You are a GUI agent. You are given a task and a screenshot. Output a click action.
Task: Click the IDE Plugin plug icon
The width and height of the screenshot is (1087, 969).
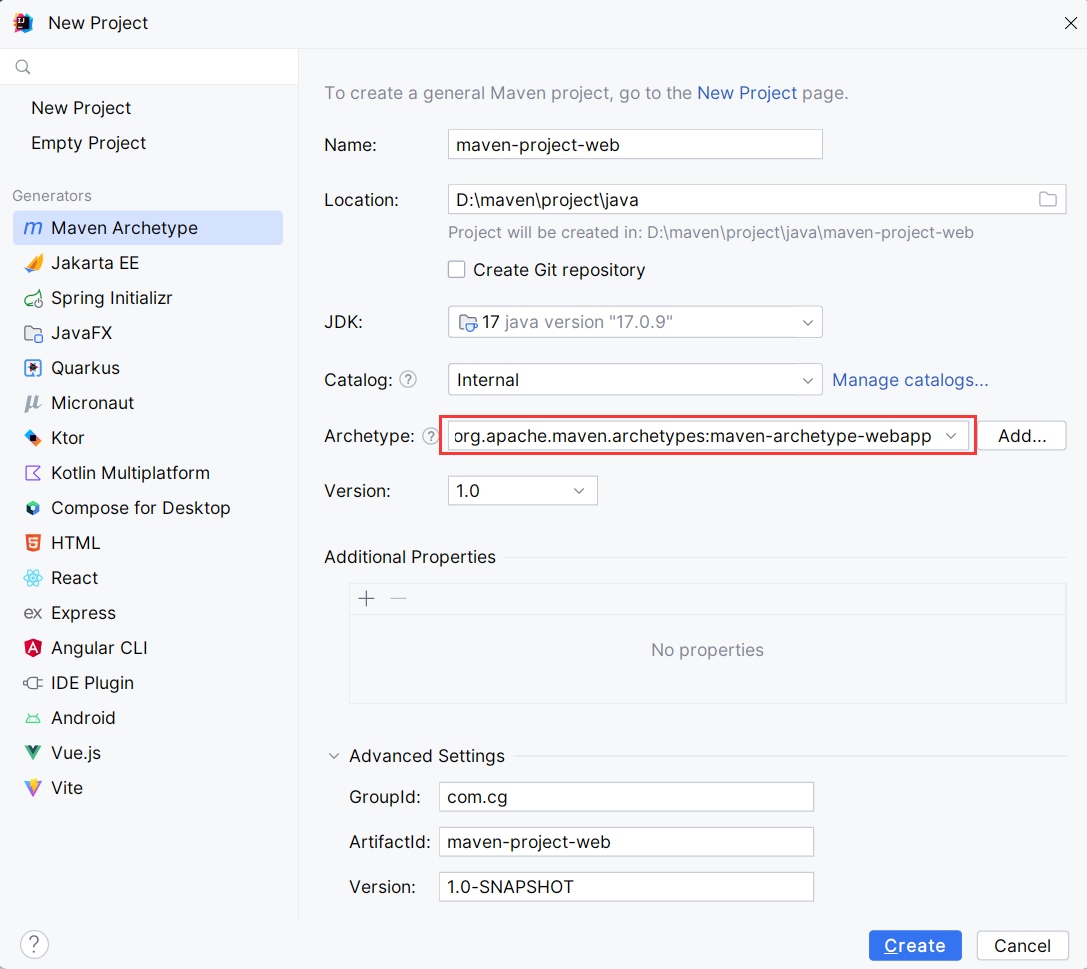33,683
